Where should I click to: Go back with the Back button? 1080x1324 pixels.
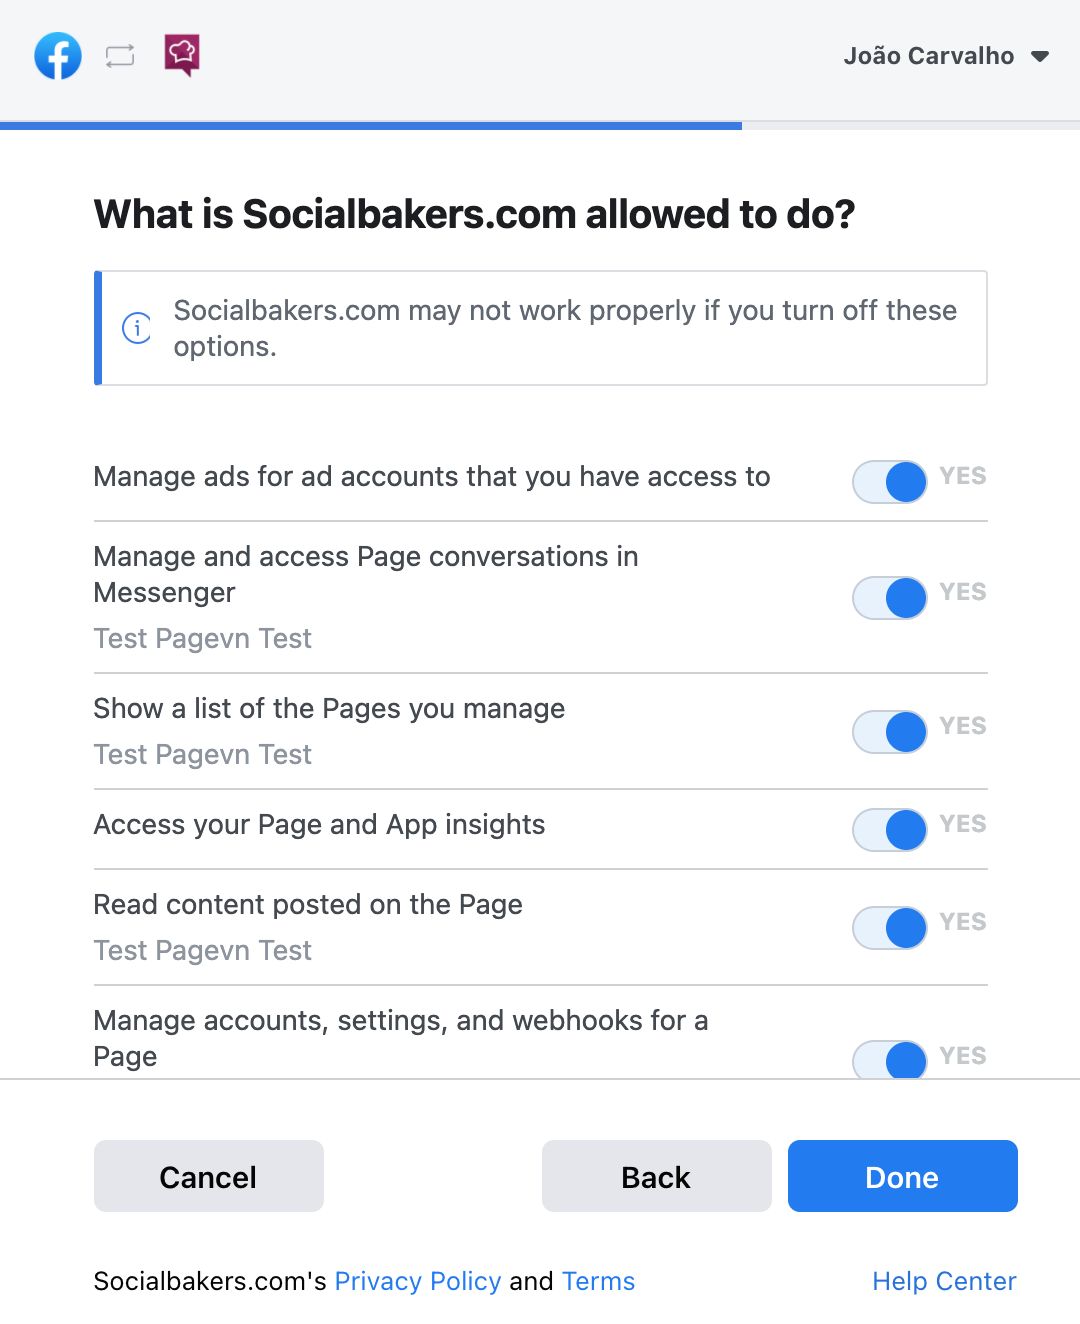click(656, 1177)
